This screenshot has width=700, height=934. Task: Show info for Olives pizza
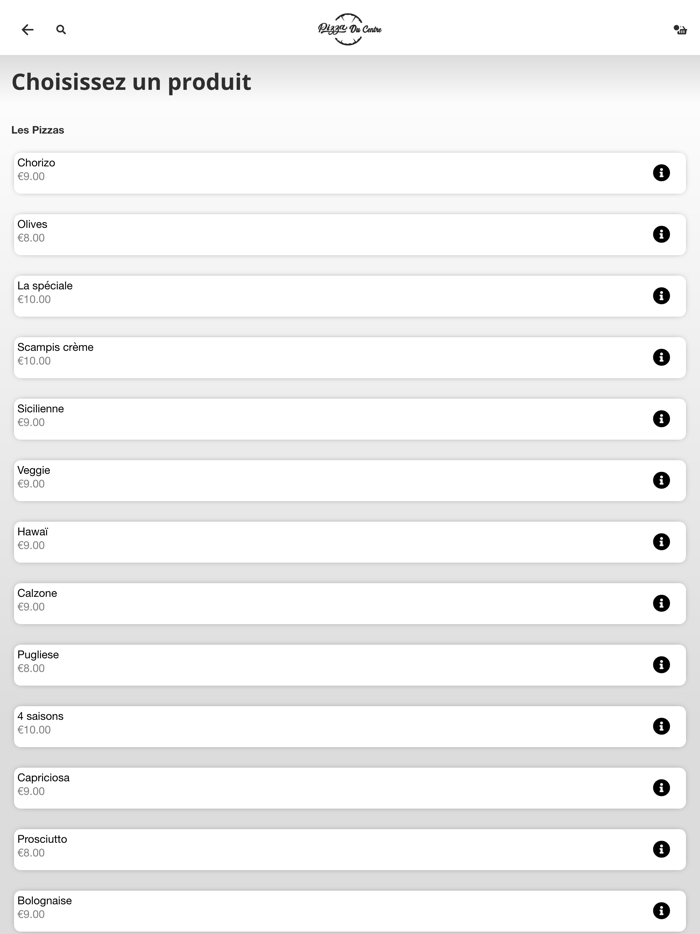(x=661, y=234)
